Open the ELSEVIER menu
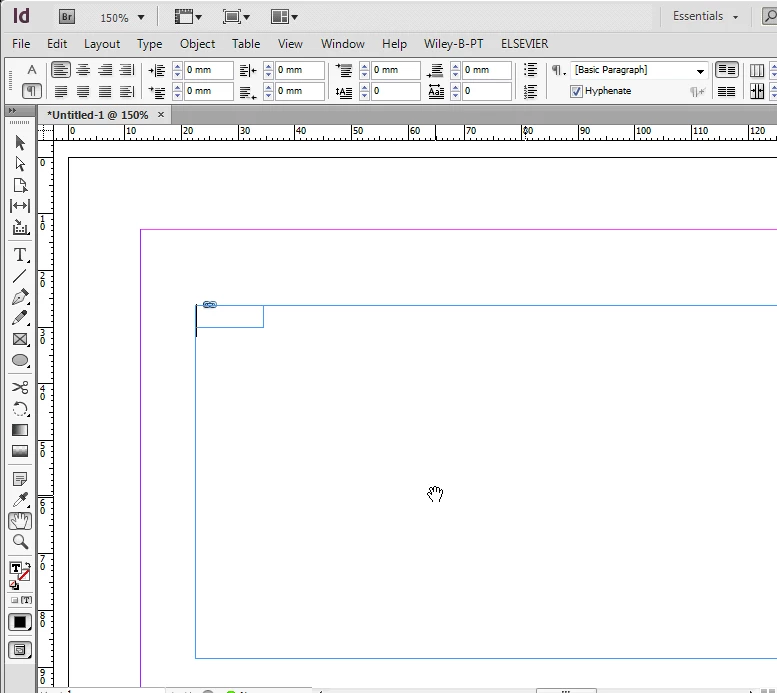This screenshot has height=693, width=777. click(x=524, y=44)
